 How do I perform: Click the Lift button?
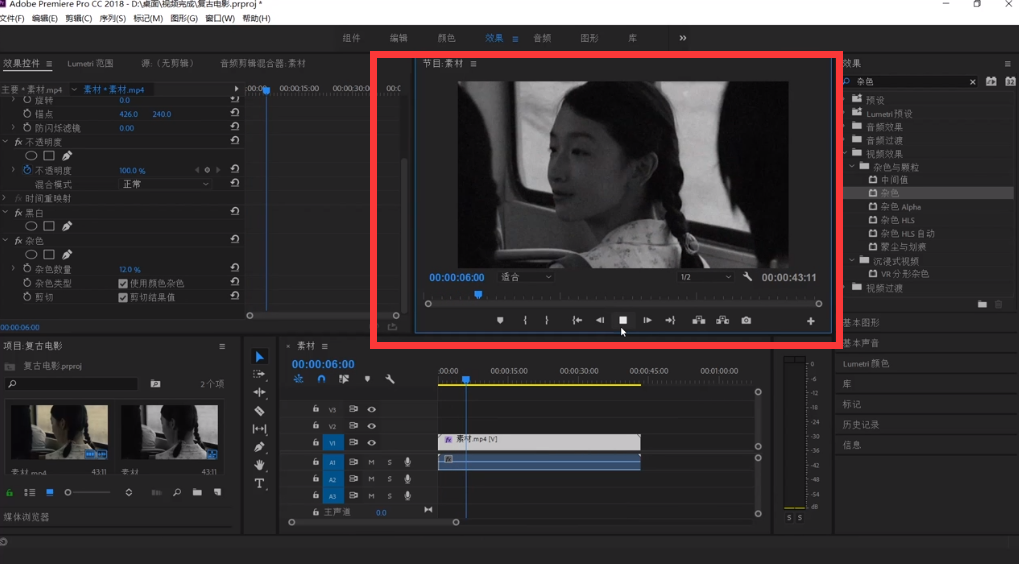click(699, 320)
